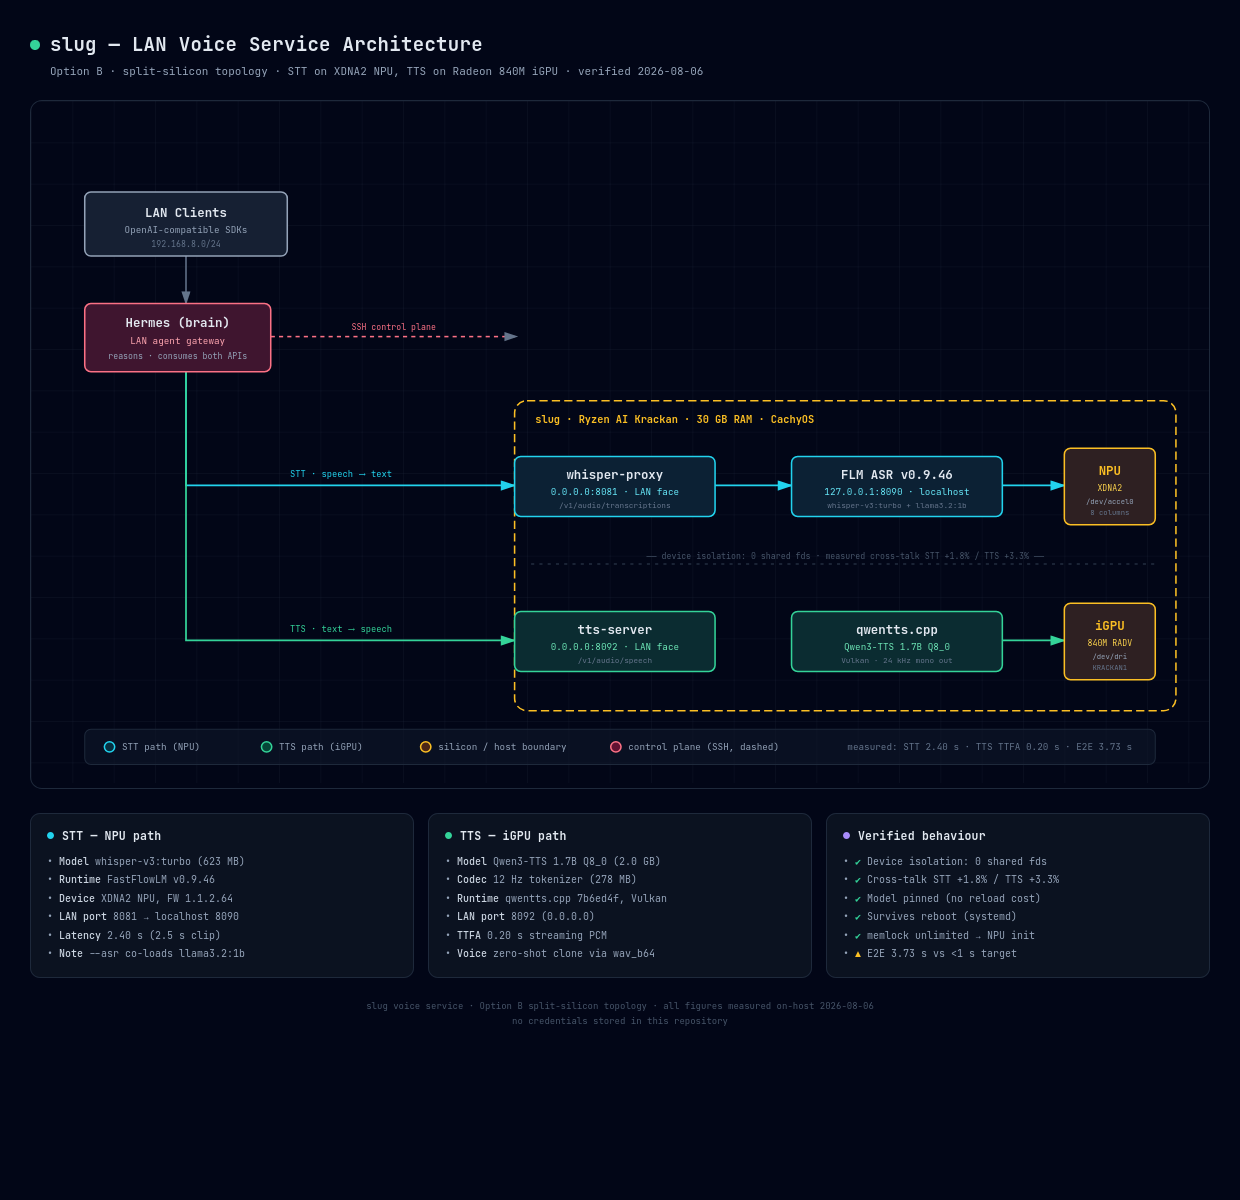This screenshot has width=1240, height=1200.
Task: Select the qwentts.cpp node
Action: click(897, 642)
